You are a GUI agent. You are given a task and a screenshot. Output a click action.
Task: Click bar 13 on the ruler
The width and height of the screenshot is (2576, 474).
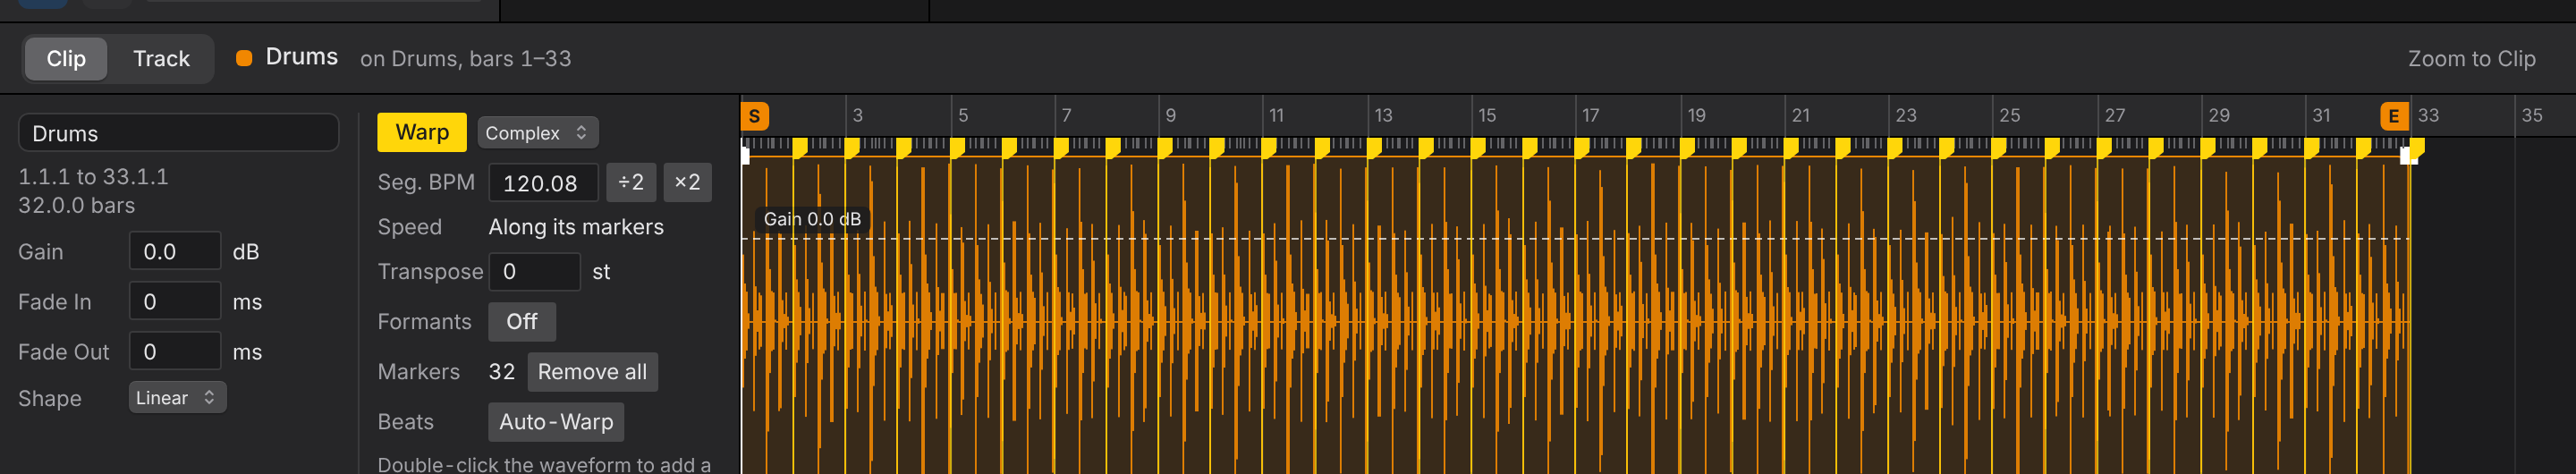pyautogui.click(x=1383, y=115)
